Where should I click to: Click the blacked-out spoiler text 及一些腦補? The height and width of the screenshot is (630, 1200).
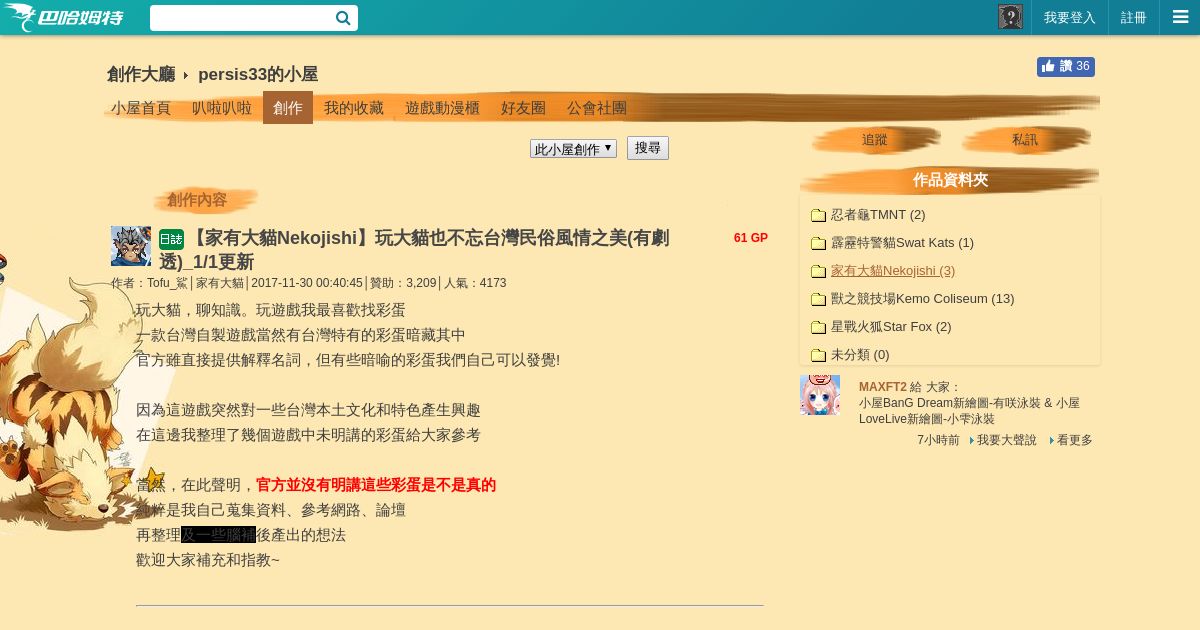pyautogui.click(x=218, y=535)
